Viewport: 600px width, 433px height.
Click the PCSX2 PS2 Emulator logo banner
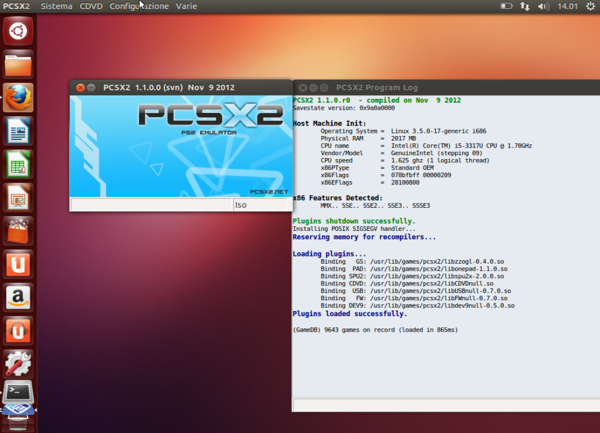click(x=181, y=146)
